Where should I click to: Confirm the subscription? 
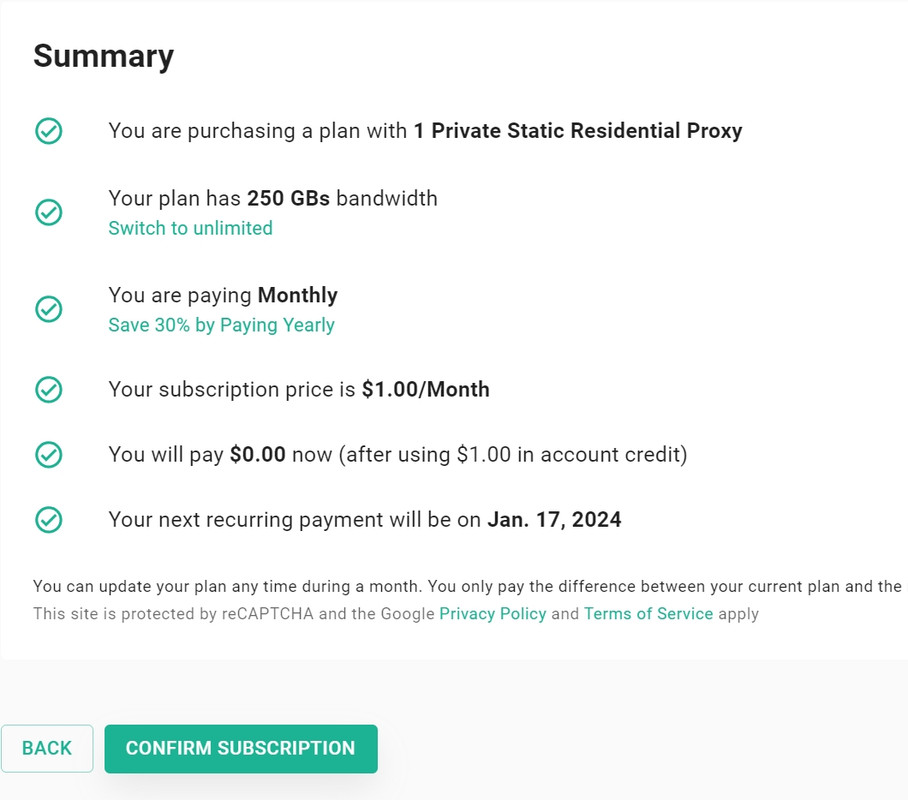pyautogui.click(x=241, y=748)
